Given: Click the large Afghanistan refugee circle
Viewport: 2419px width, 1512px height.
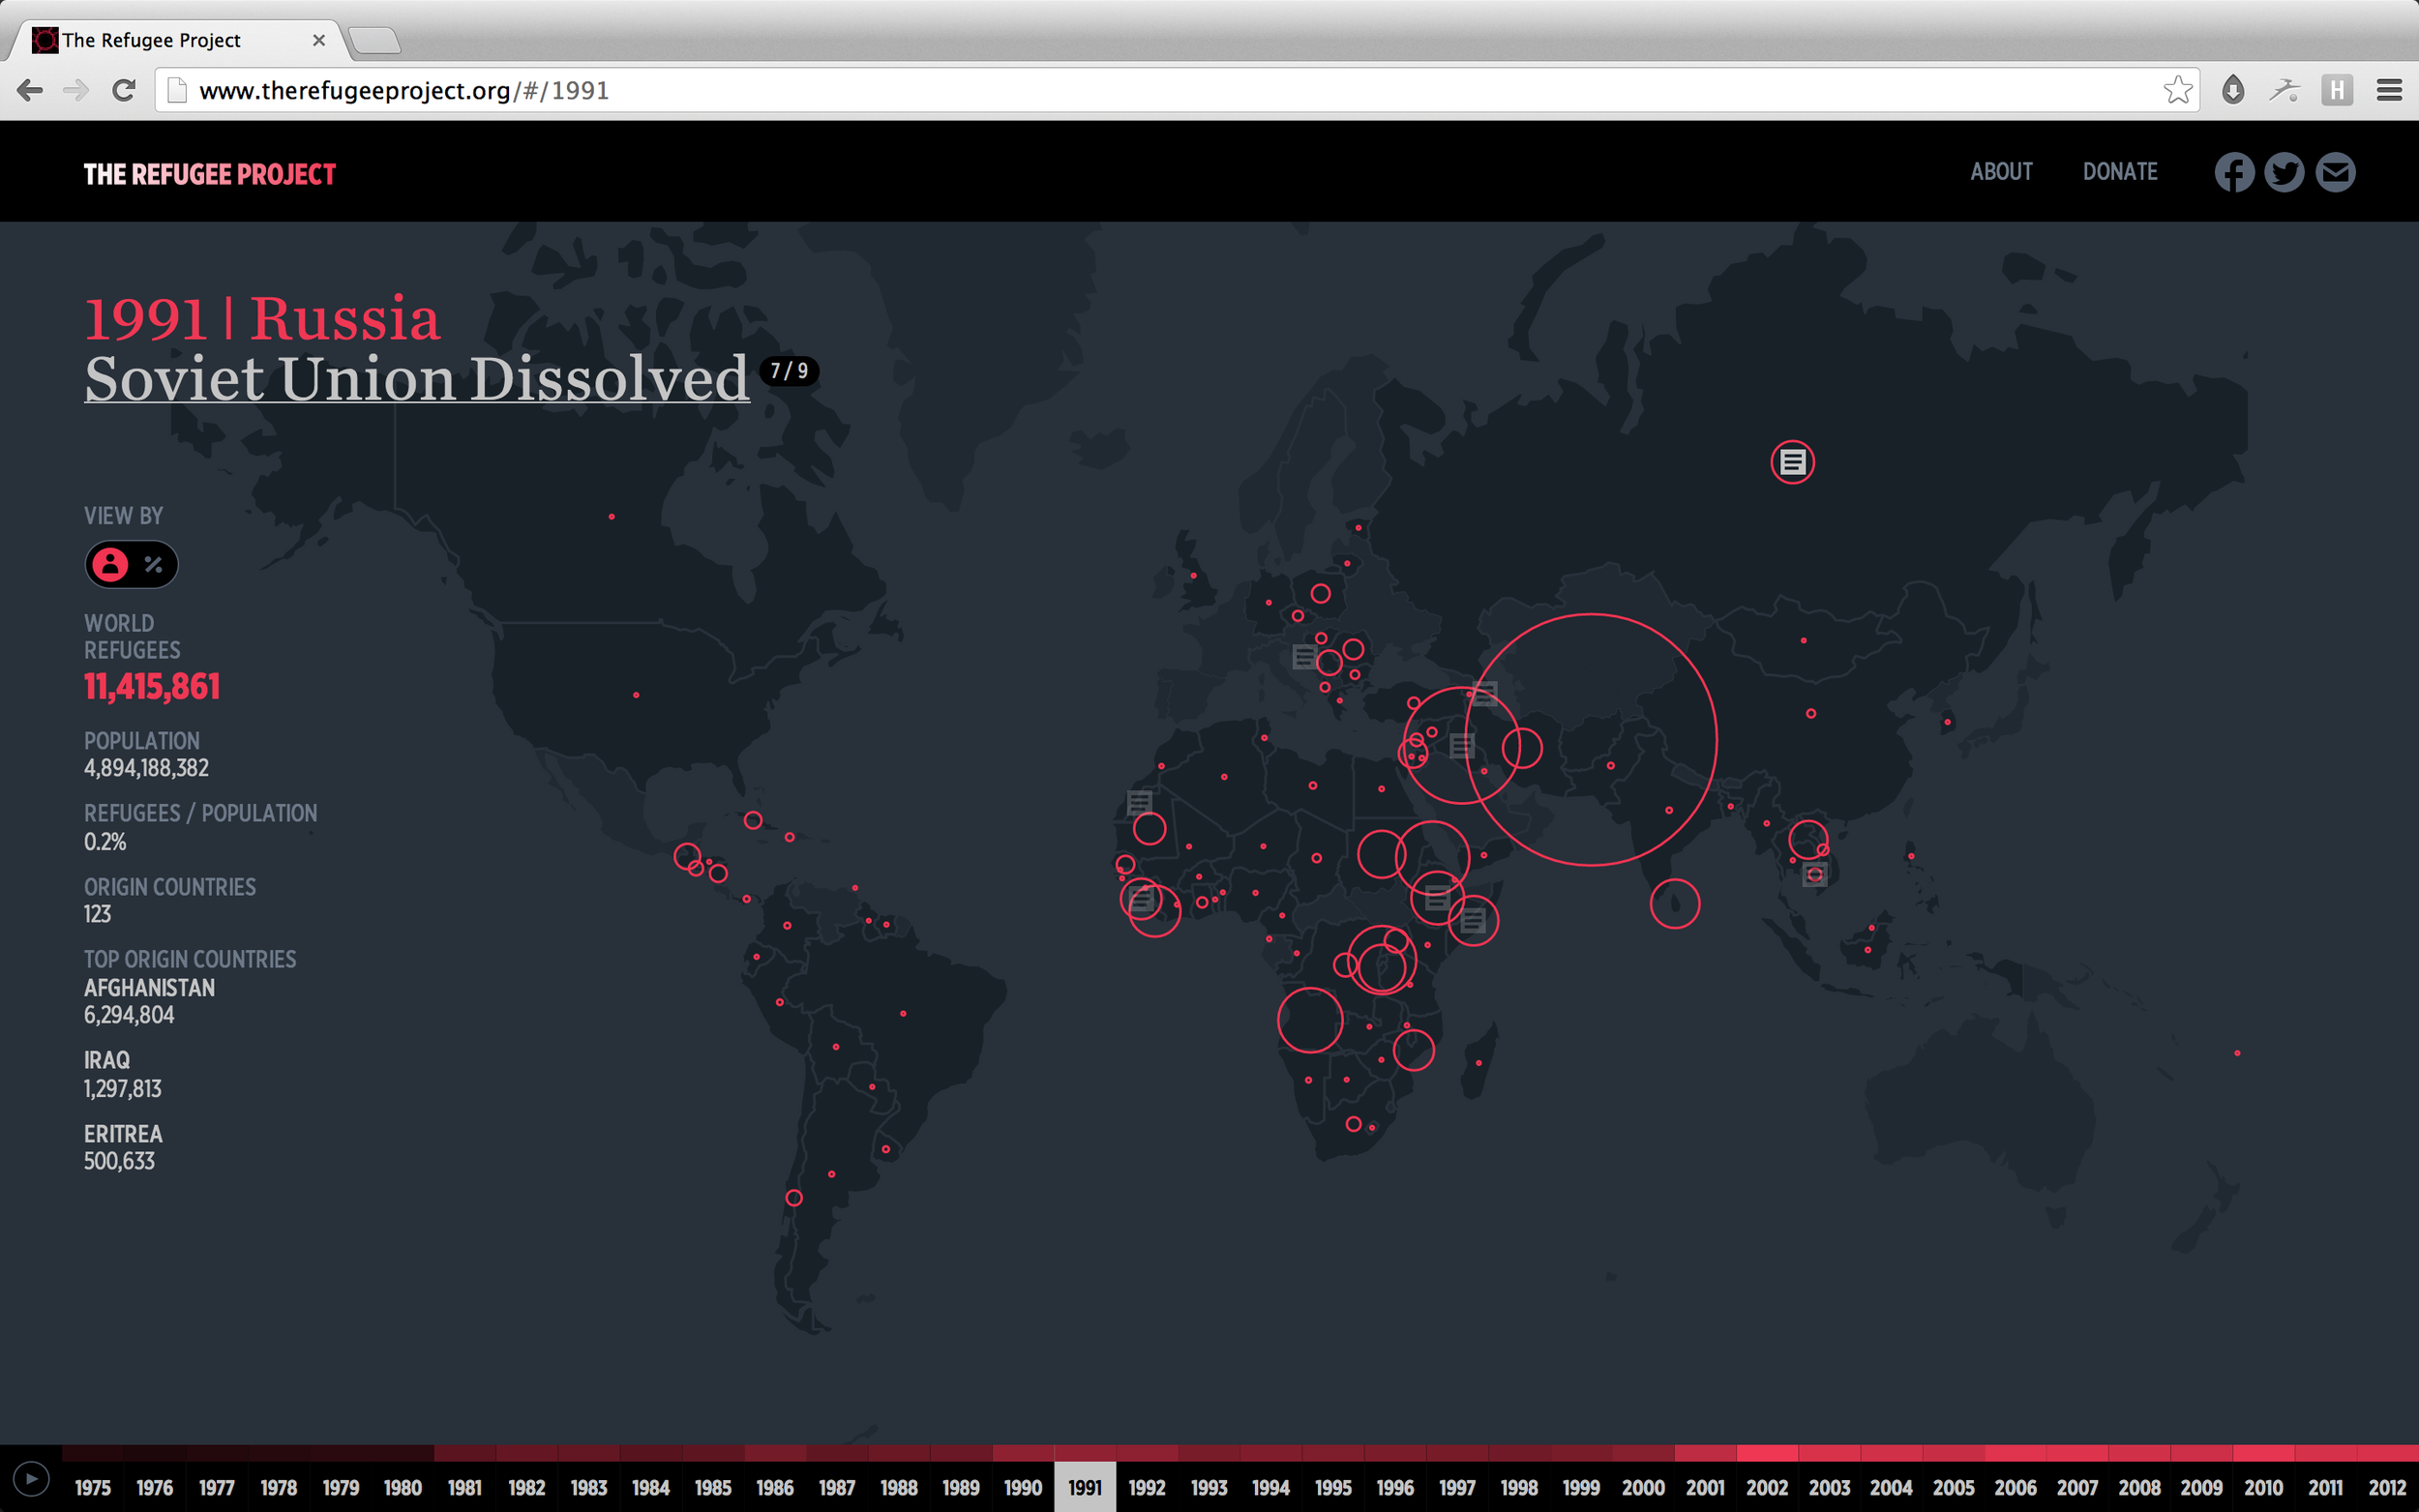Looking at the screenshot, I should pyautogui.click(x=1591, y=740).
